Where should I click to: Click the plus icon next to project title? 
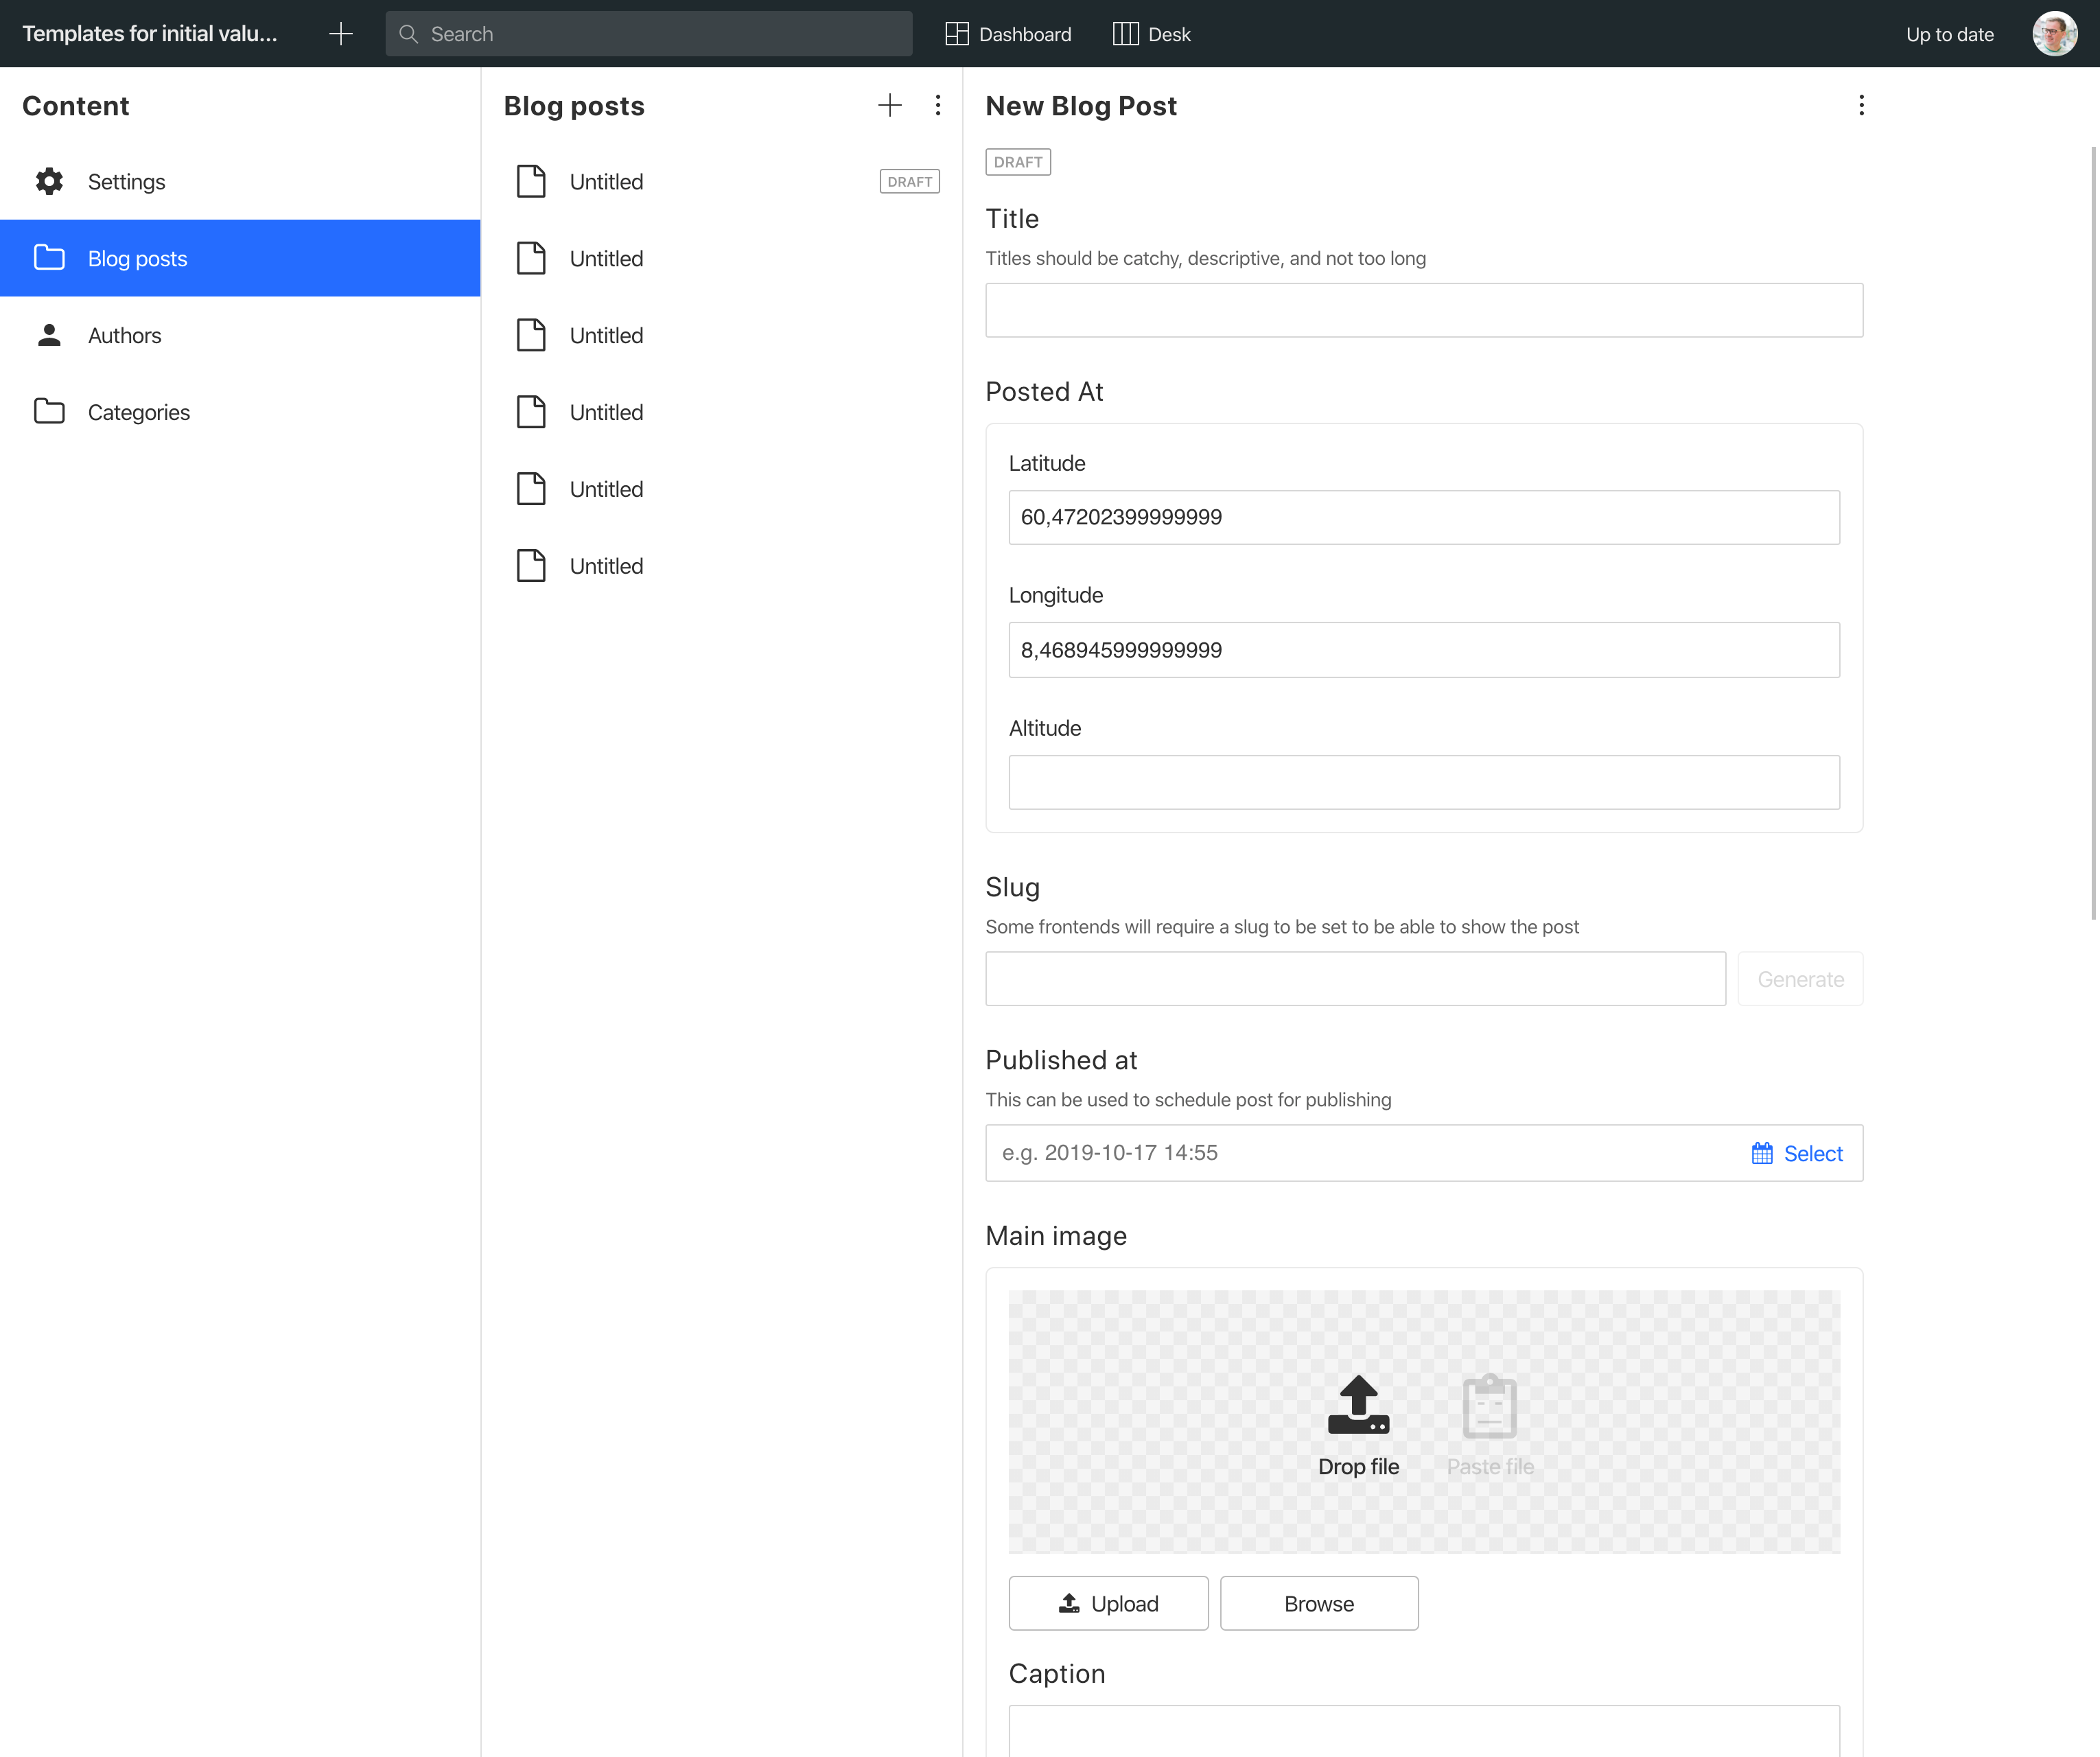point(341,34)
